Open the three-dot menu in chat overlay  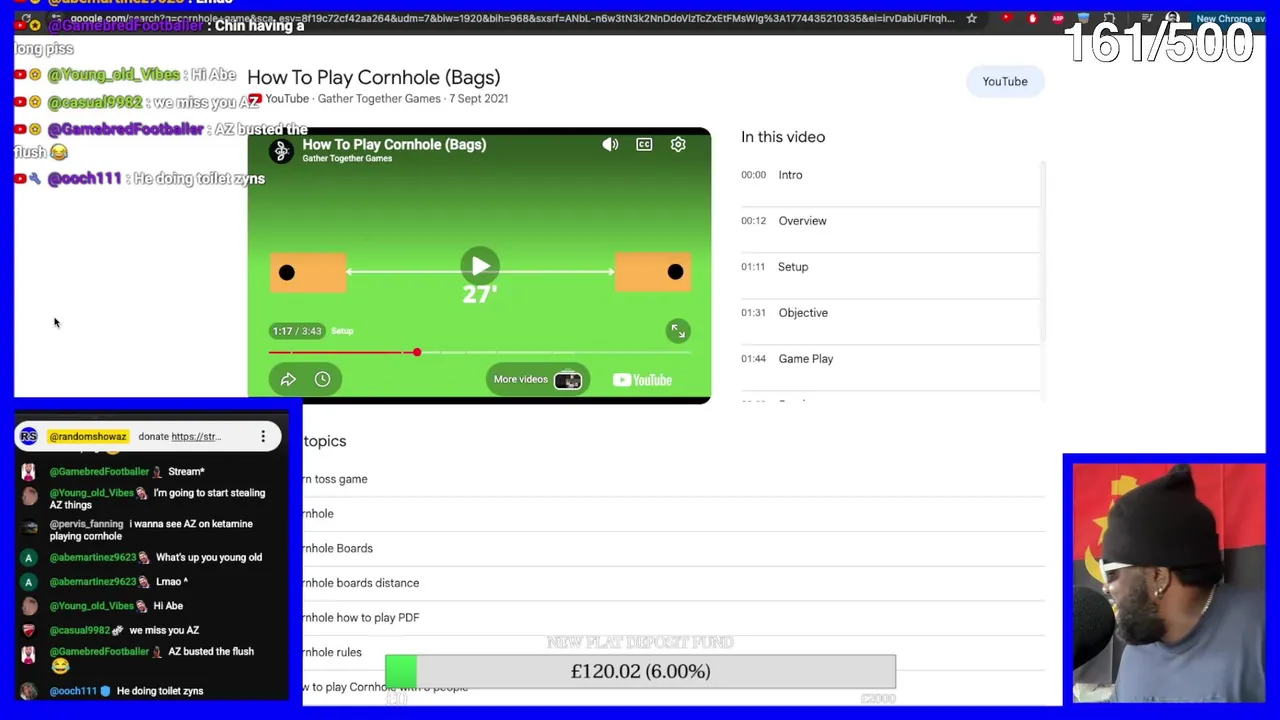263,437
